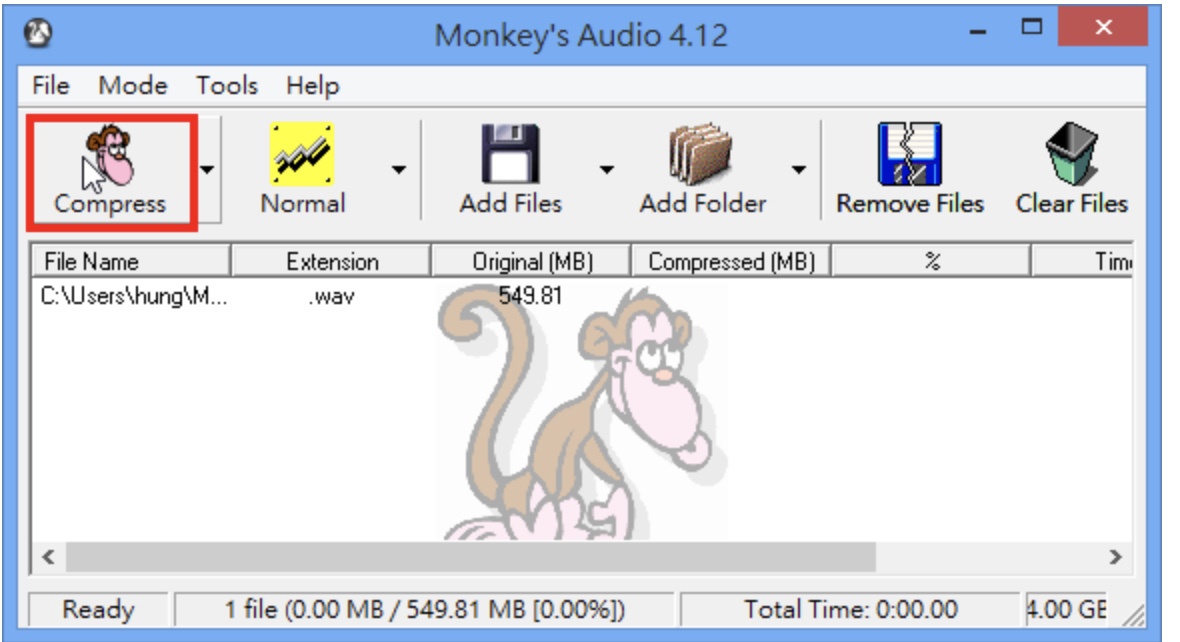Screen dimensions: 1180x642
Task: Click the 4.00 GB status bar entry
Action: pyautogui.click(x=1066, y=610)
